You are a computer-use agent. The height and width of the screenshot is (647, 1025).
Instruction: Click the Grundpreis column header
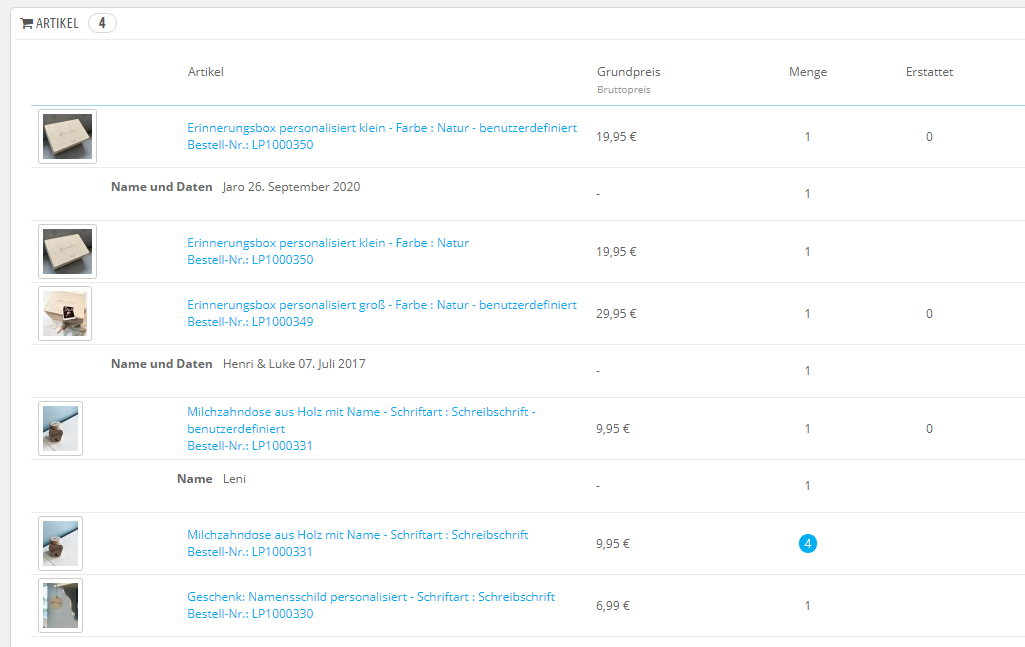(x=628, y=72)
